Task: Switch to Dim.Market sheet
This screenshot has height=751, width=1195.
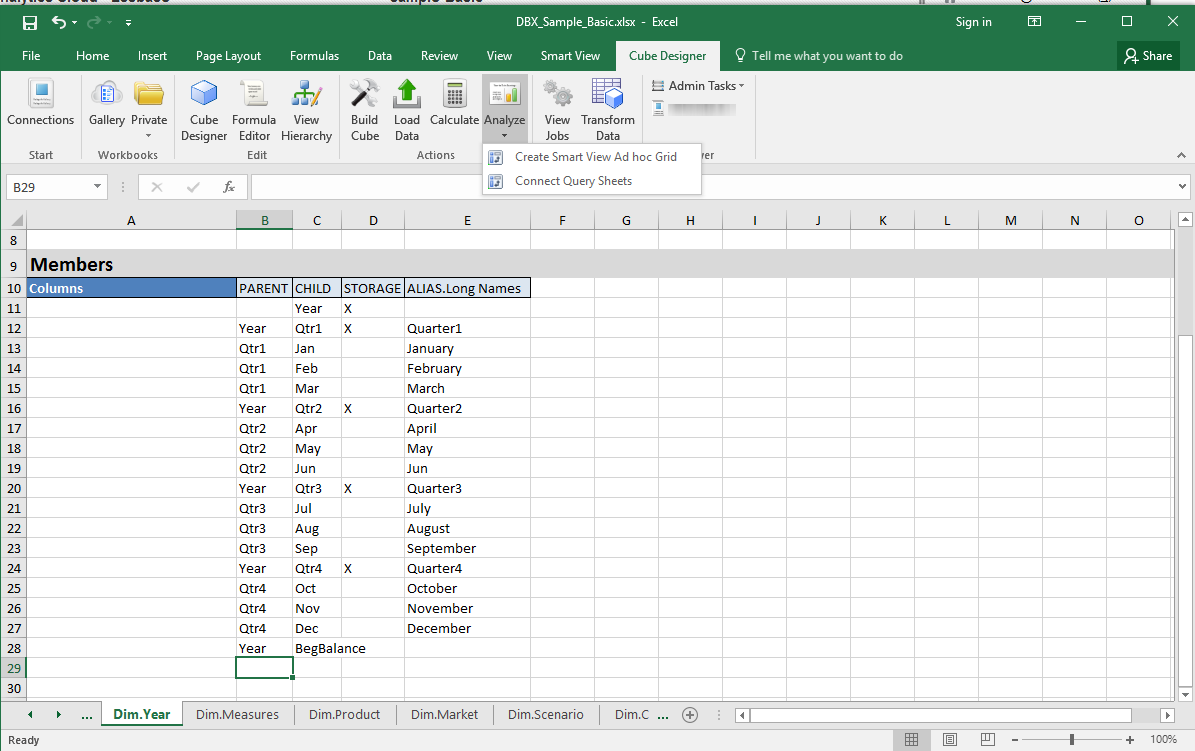Action: pos(444,714)
